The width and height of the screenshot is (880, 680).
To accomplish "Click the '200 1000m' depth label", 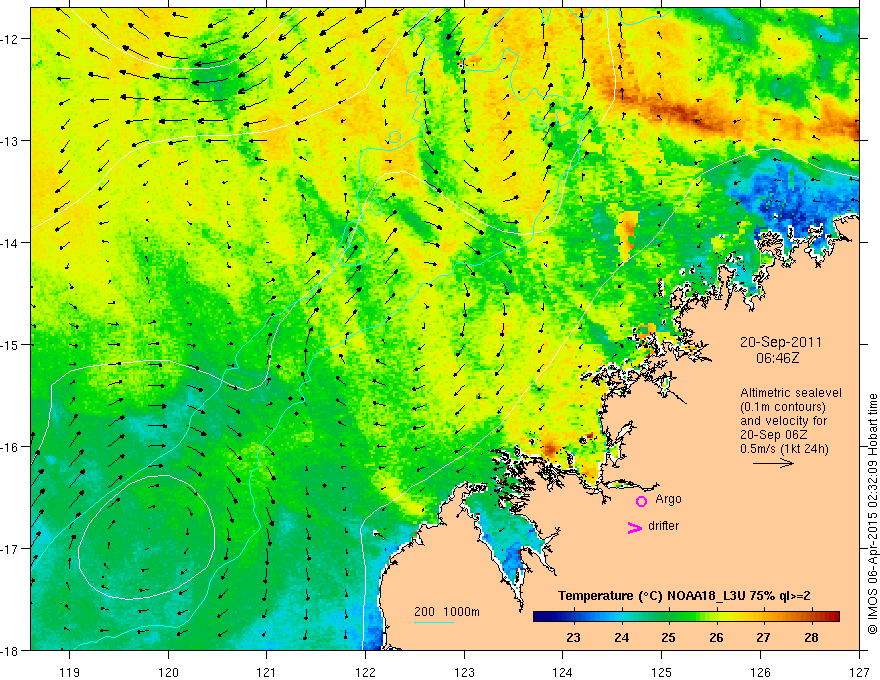I will [x=447, y=612].
